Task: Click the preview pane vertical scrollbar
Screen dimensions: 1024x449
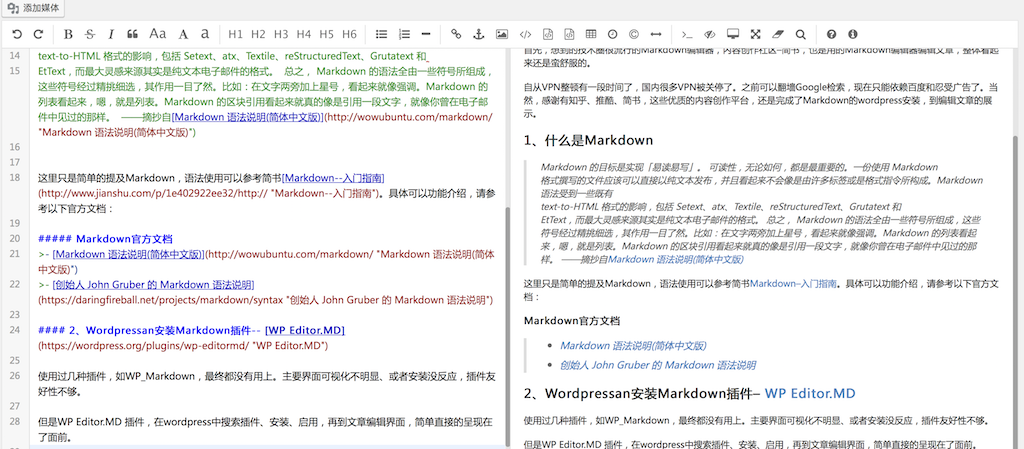Action: [1015, 290]
